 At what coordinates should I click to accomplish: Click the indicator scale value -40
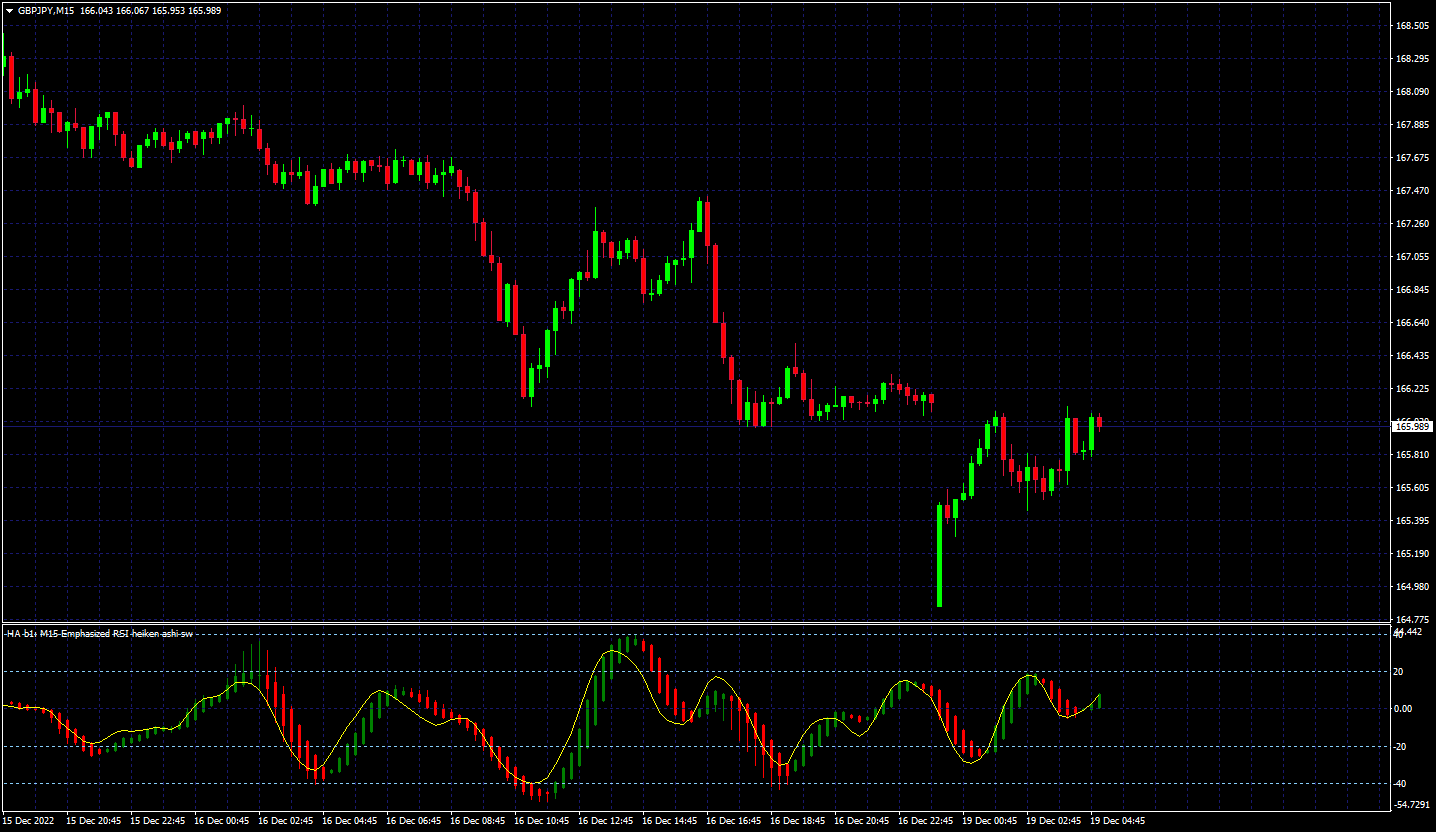click(1402, 784)
